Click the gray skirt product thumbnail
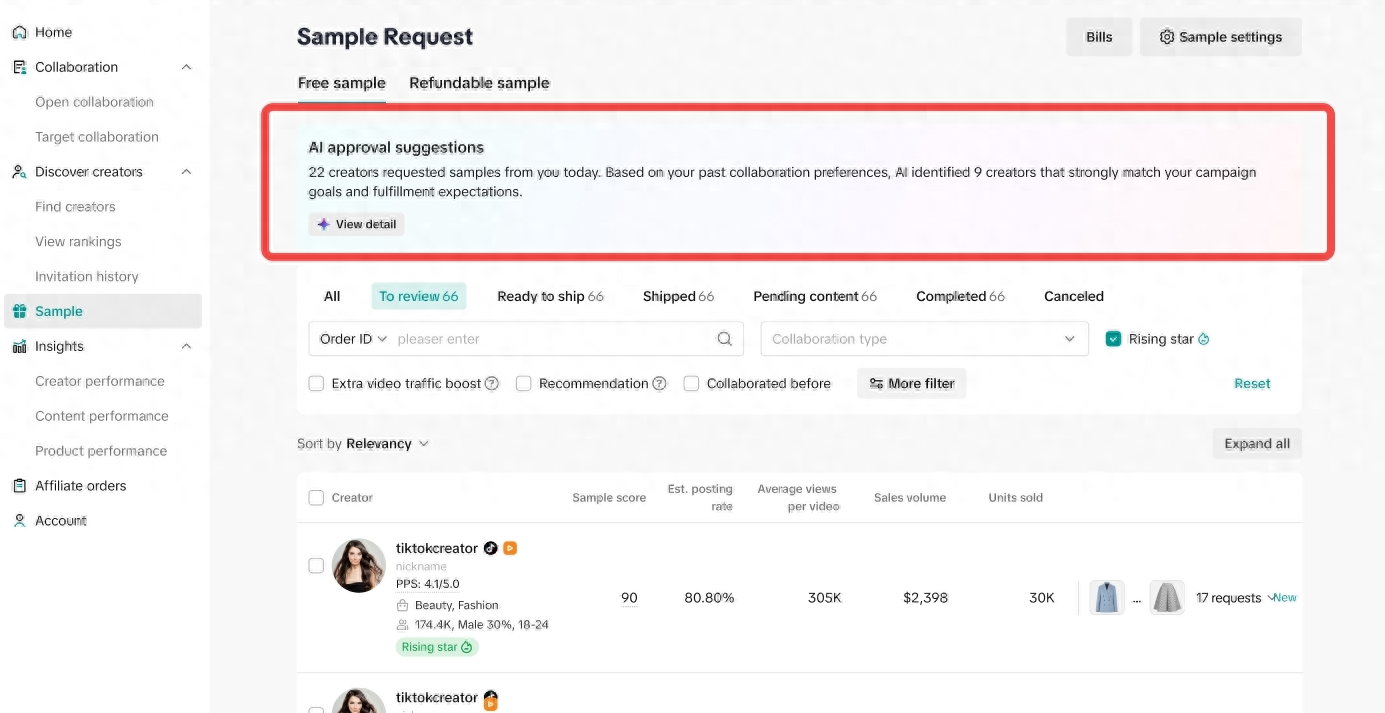The height and width of the screenshot is (713, 1385). point(1167,598)
